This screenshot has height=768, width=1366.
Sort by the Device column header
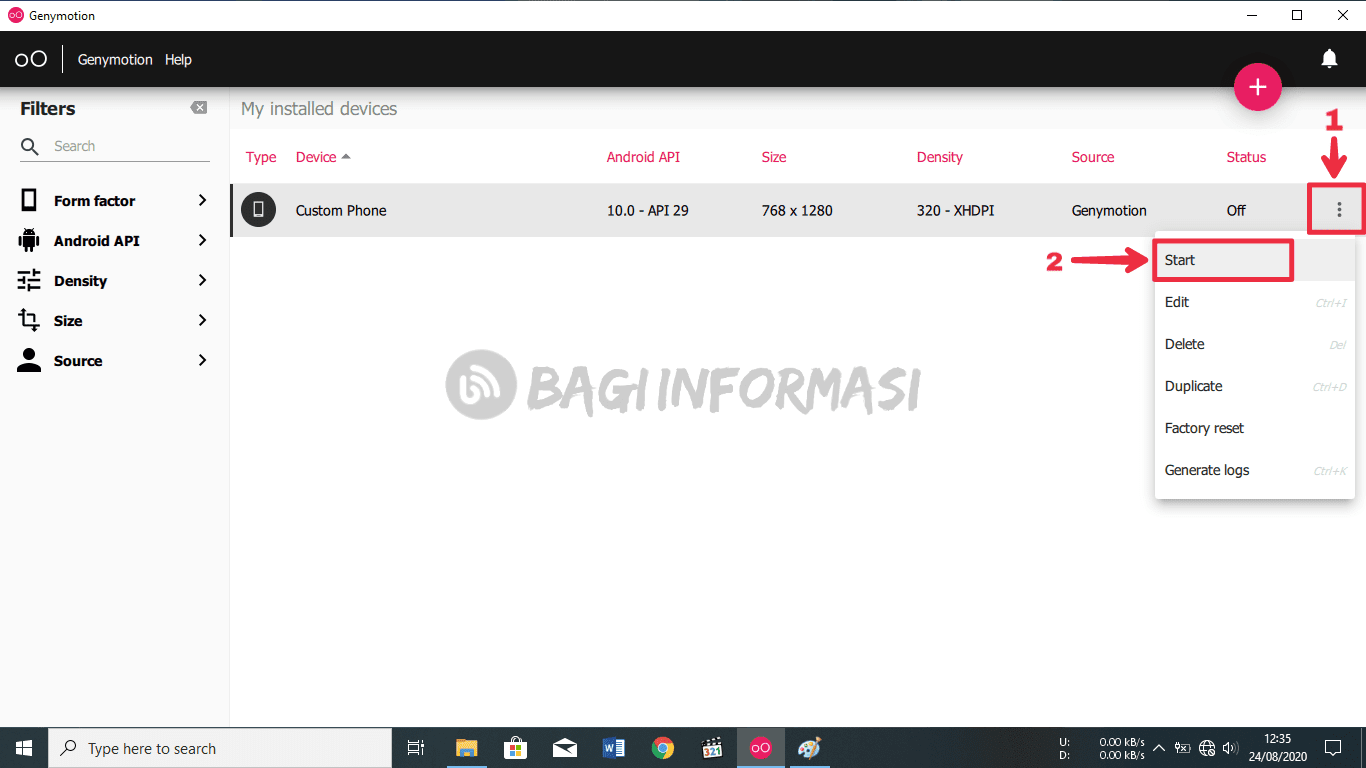(323, 157)
